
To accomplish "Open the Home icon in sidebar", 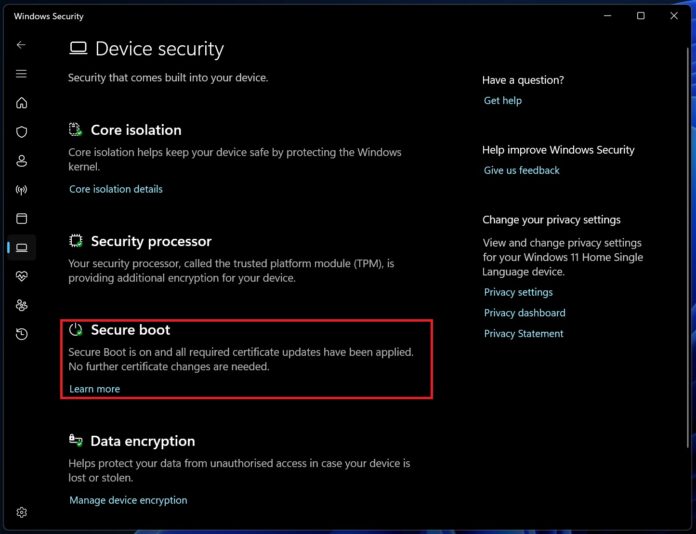I will point(21,103).
